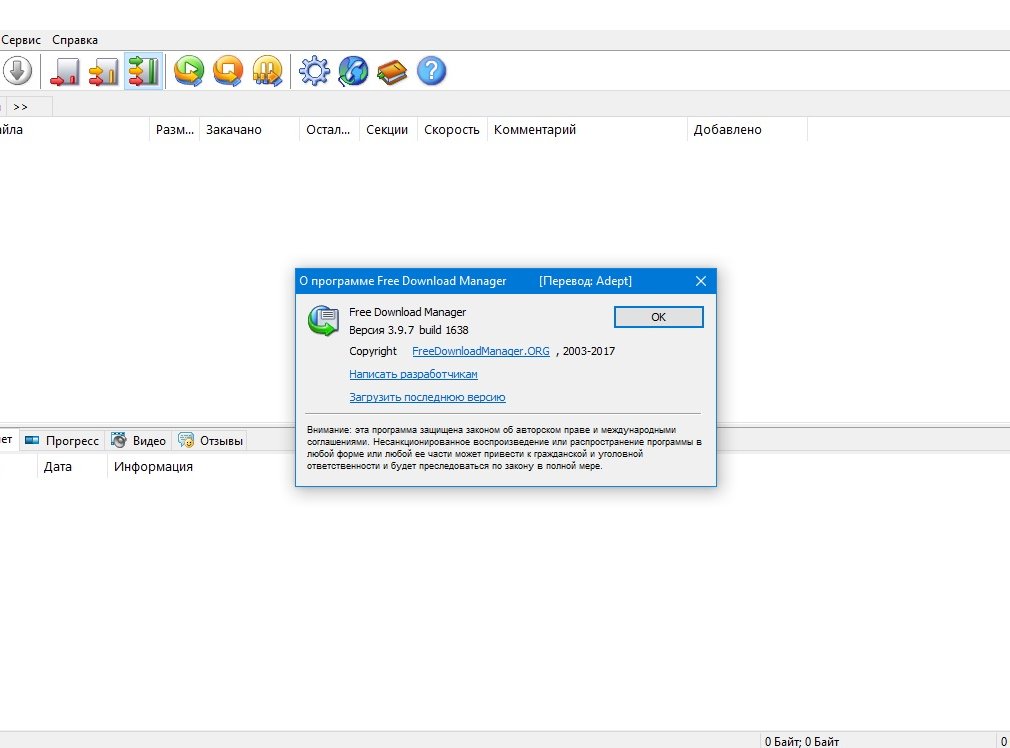Click the Информация column header in log

pyautogui.click(x=153, y=466)
